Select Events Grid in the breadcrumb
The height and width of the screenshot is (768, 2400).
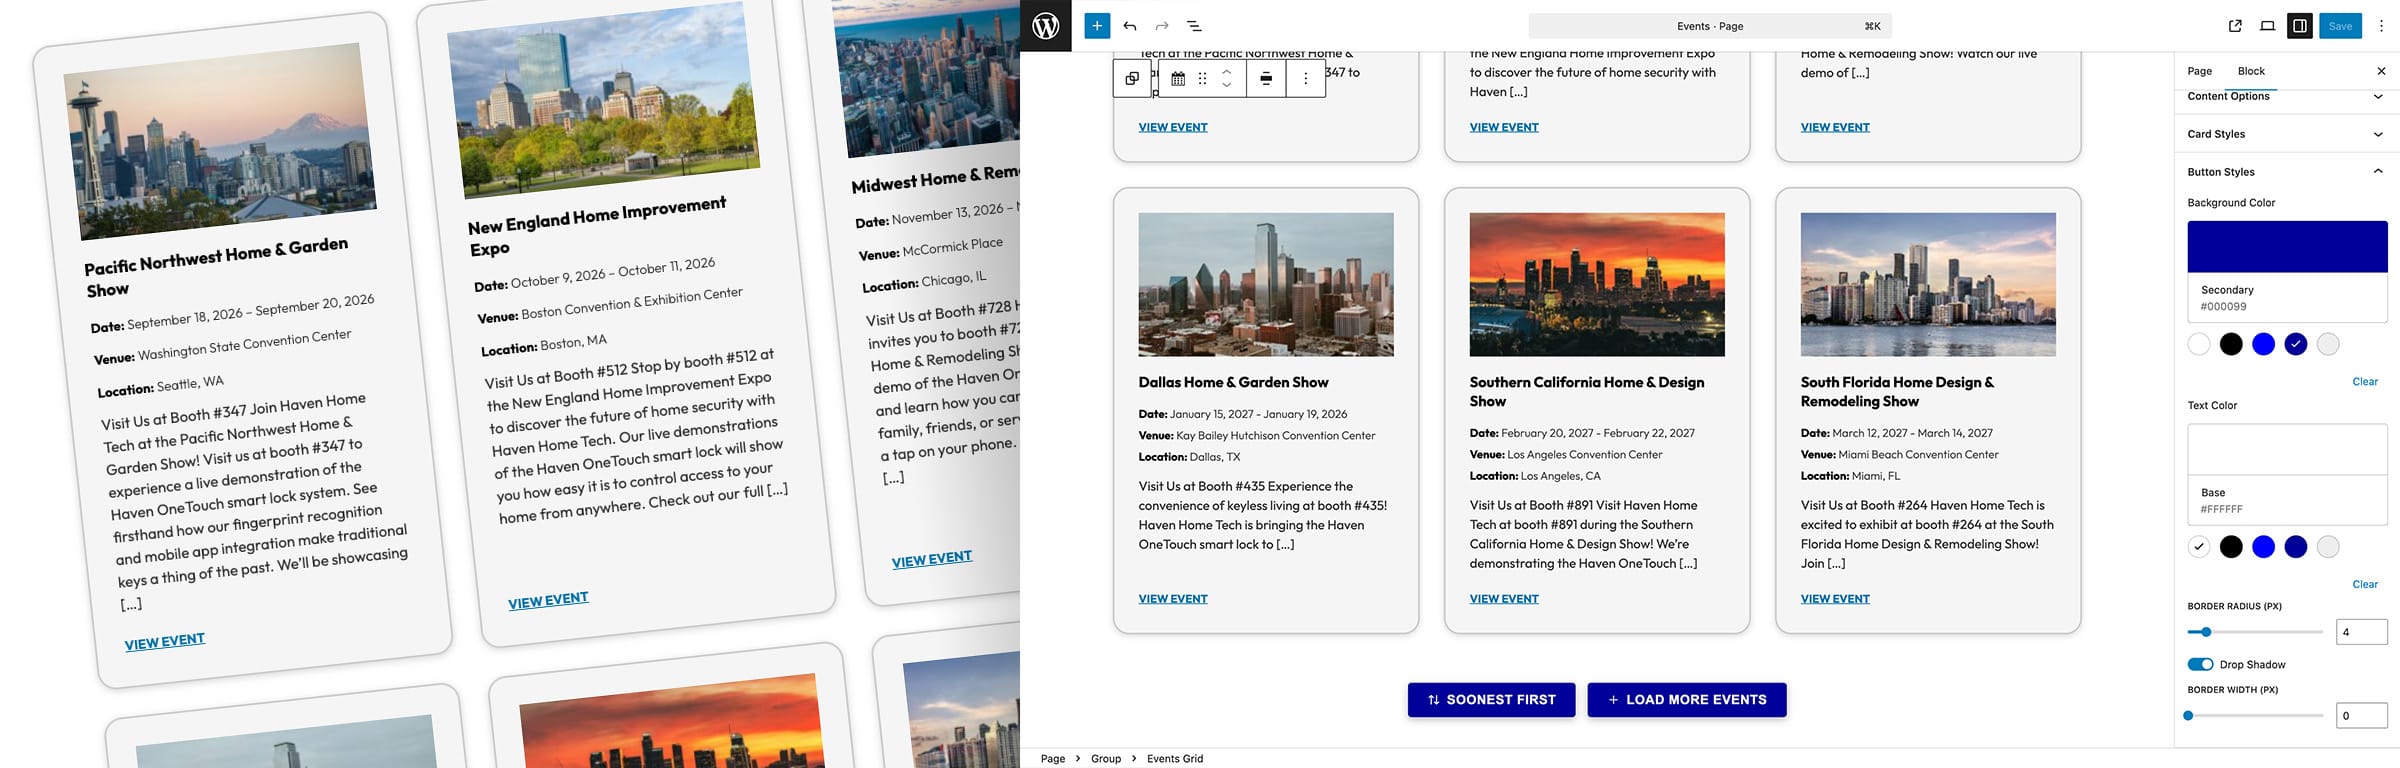pyautogui.click(x=1175, y=759)
